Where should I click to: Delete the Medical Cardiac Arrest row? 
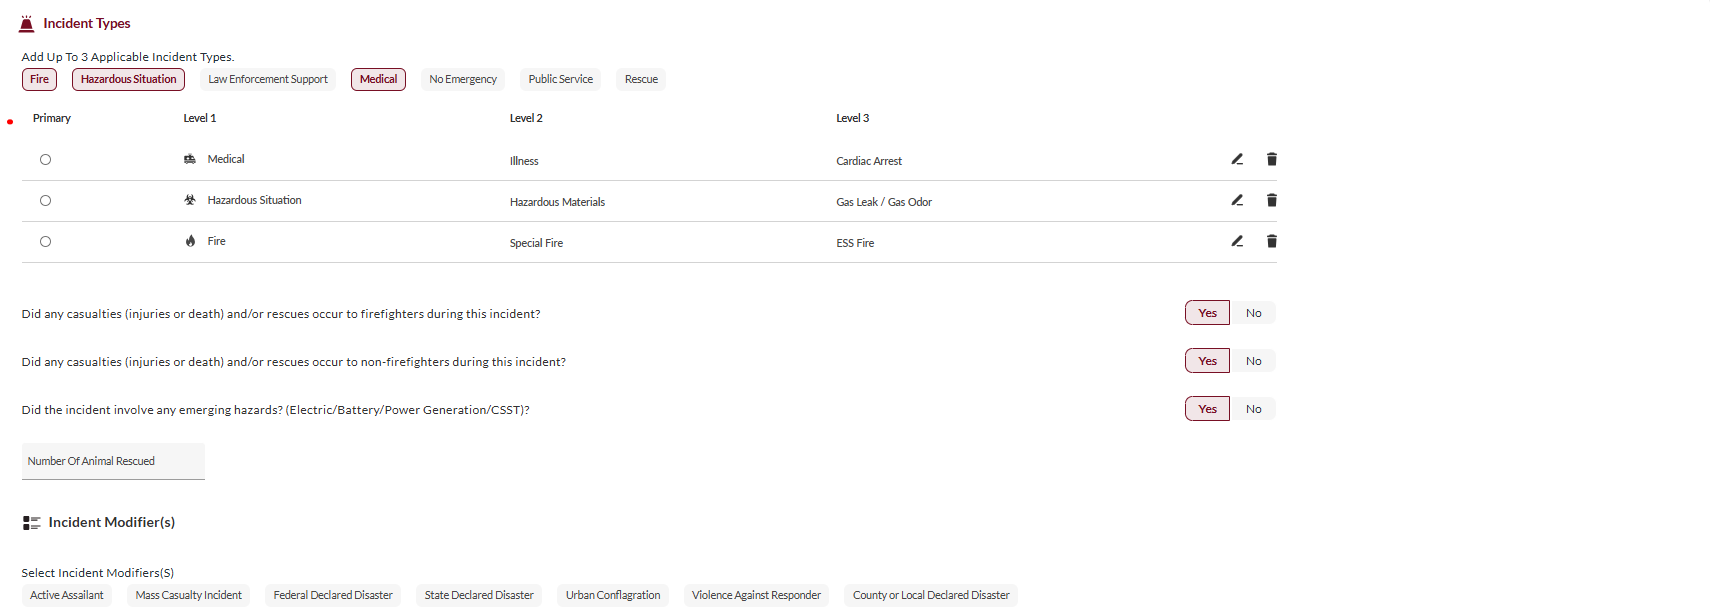click(x=1271, y=159)
